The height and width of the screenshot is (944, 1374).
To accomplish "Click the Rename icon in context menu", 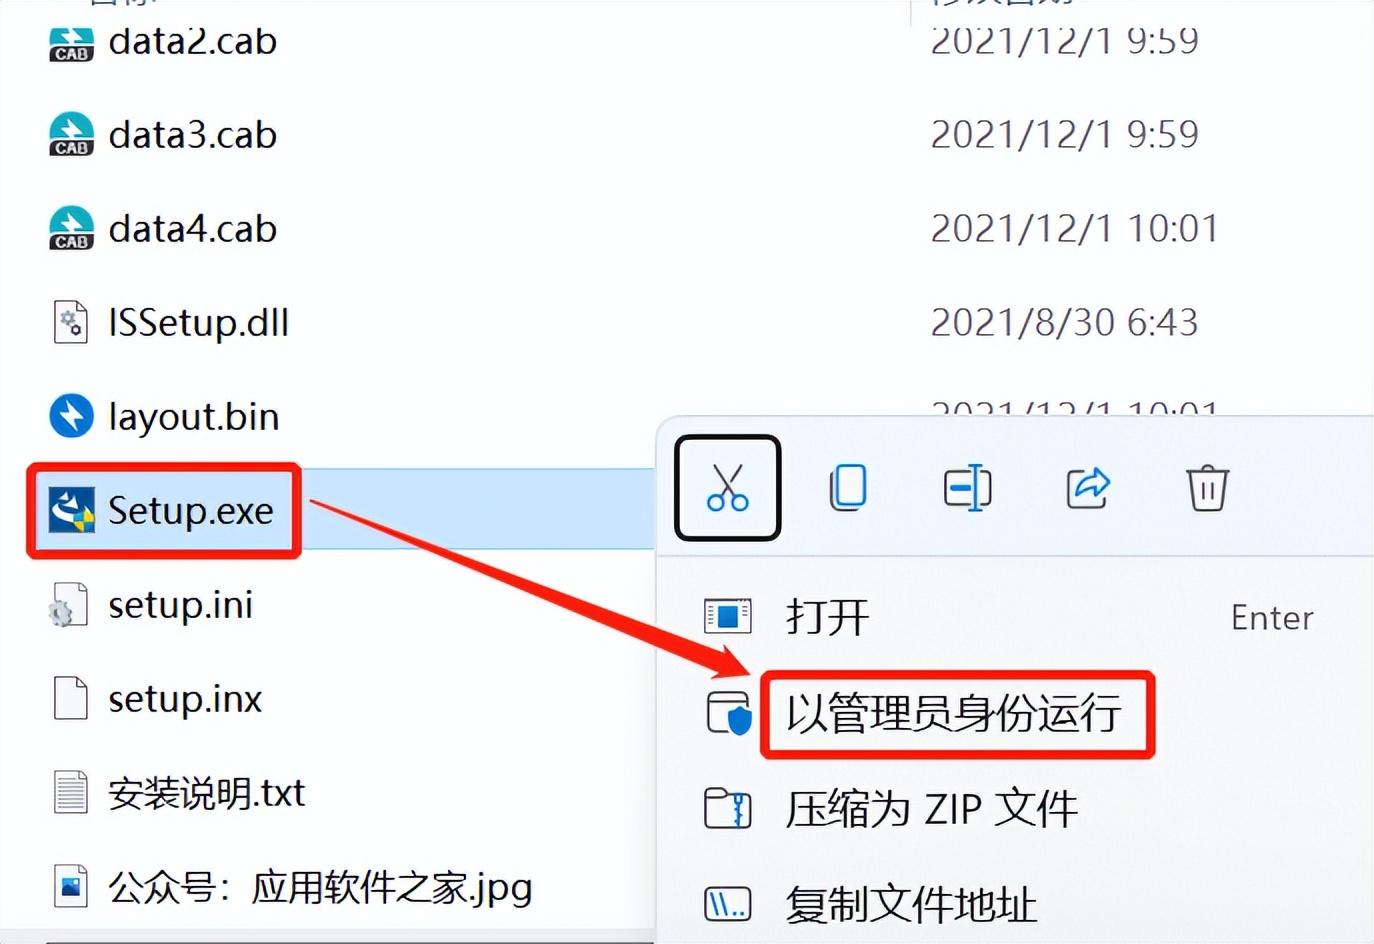I will point(967,488).
